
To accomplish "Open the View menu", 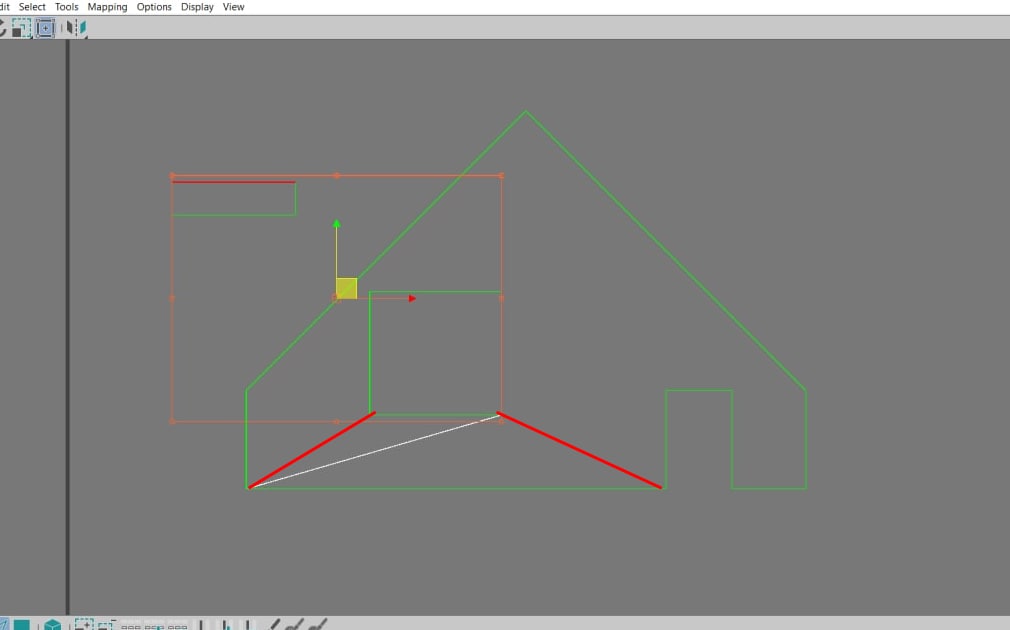I will pyautogui.click(x=233, y=7).
